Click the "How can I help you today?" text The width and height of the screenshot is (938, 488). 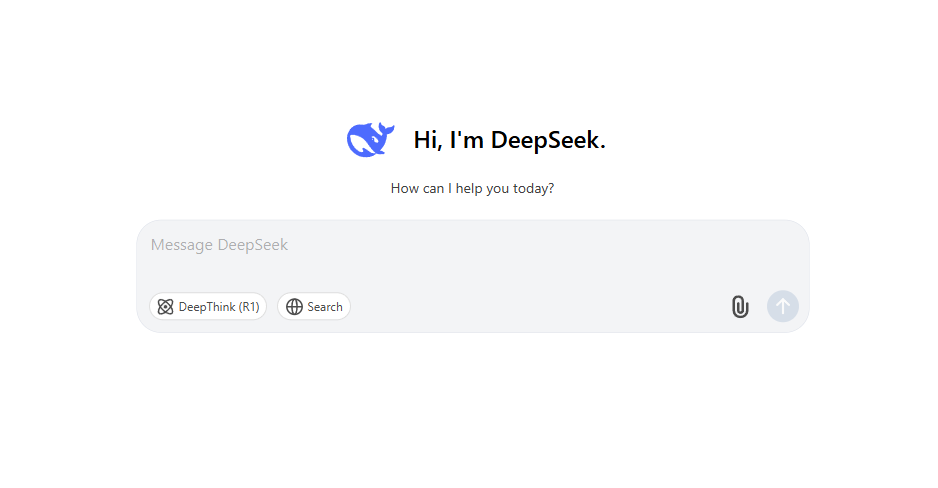pos(473,188)
